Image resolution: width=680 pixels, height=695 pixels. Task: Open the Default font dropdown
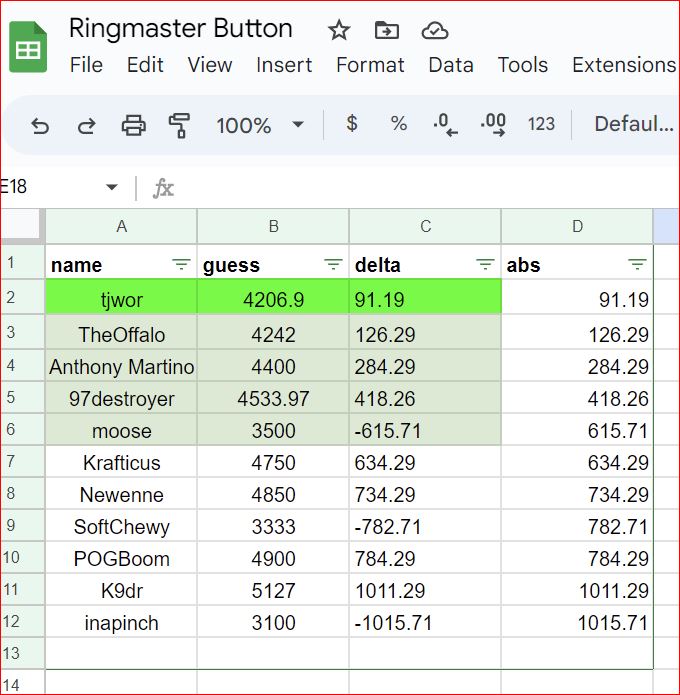pos(634,124)
